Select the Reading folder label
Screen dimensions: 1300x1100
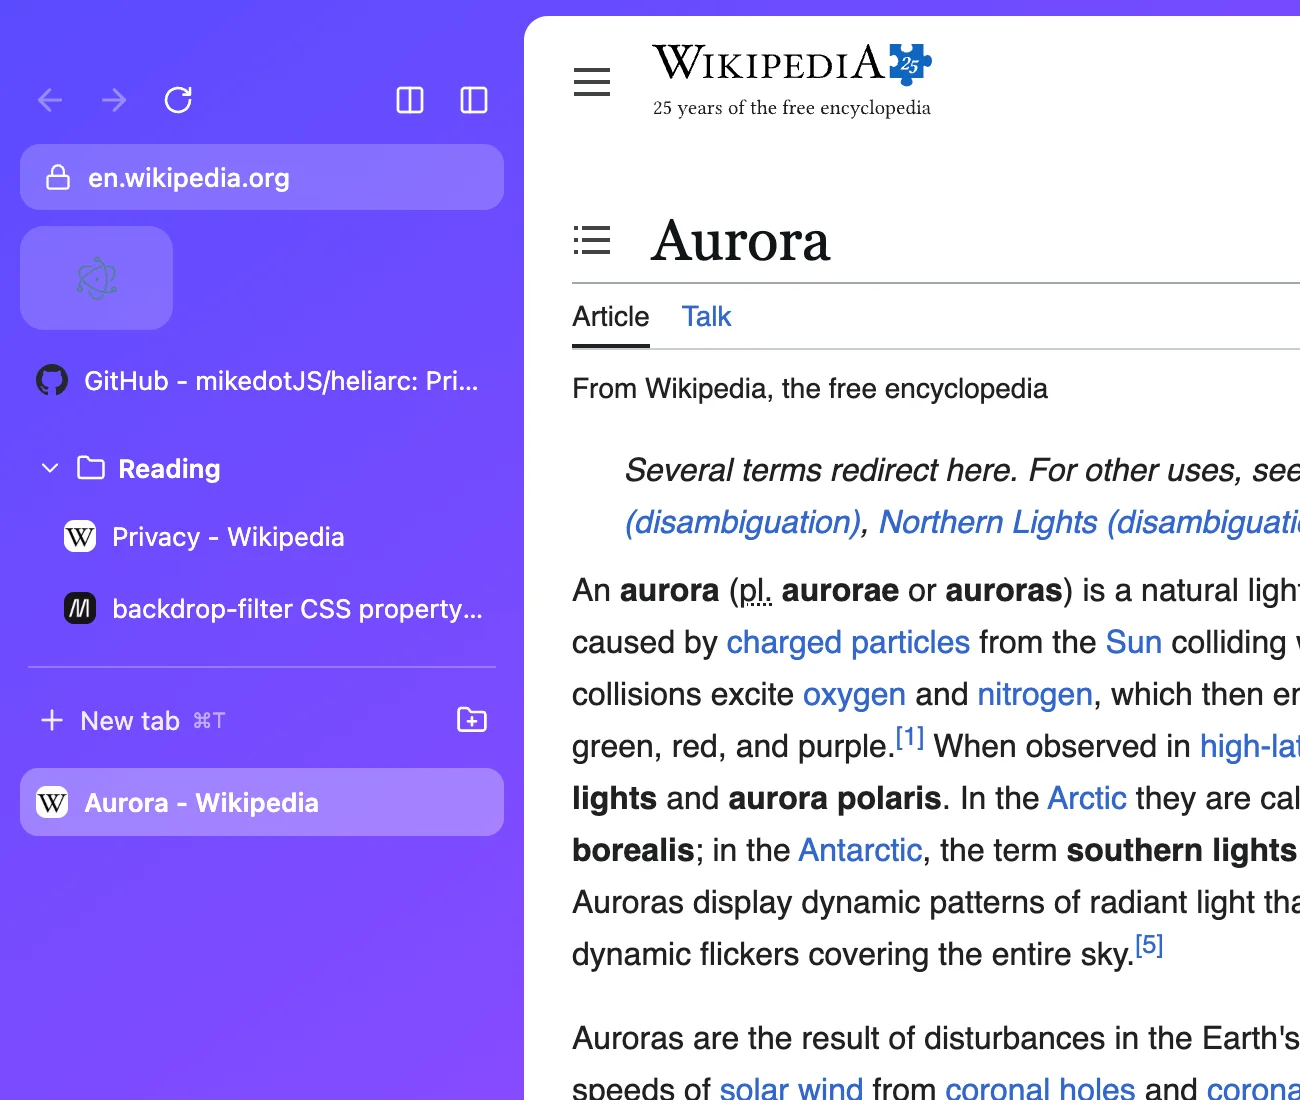pos(170,469)
